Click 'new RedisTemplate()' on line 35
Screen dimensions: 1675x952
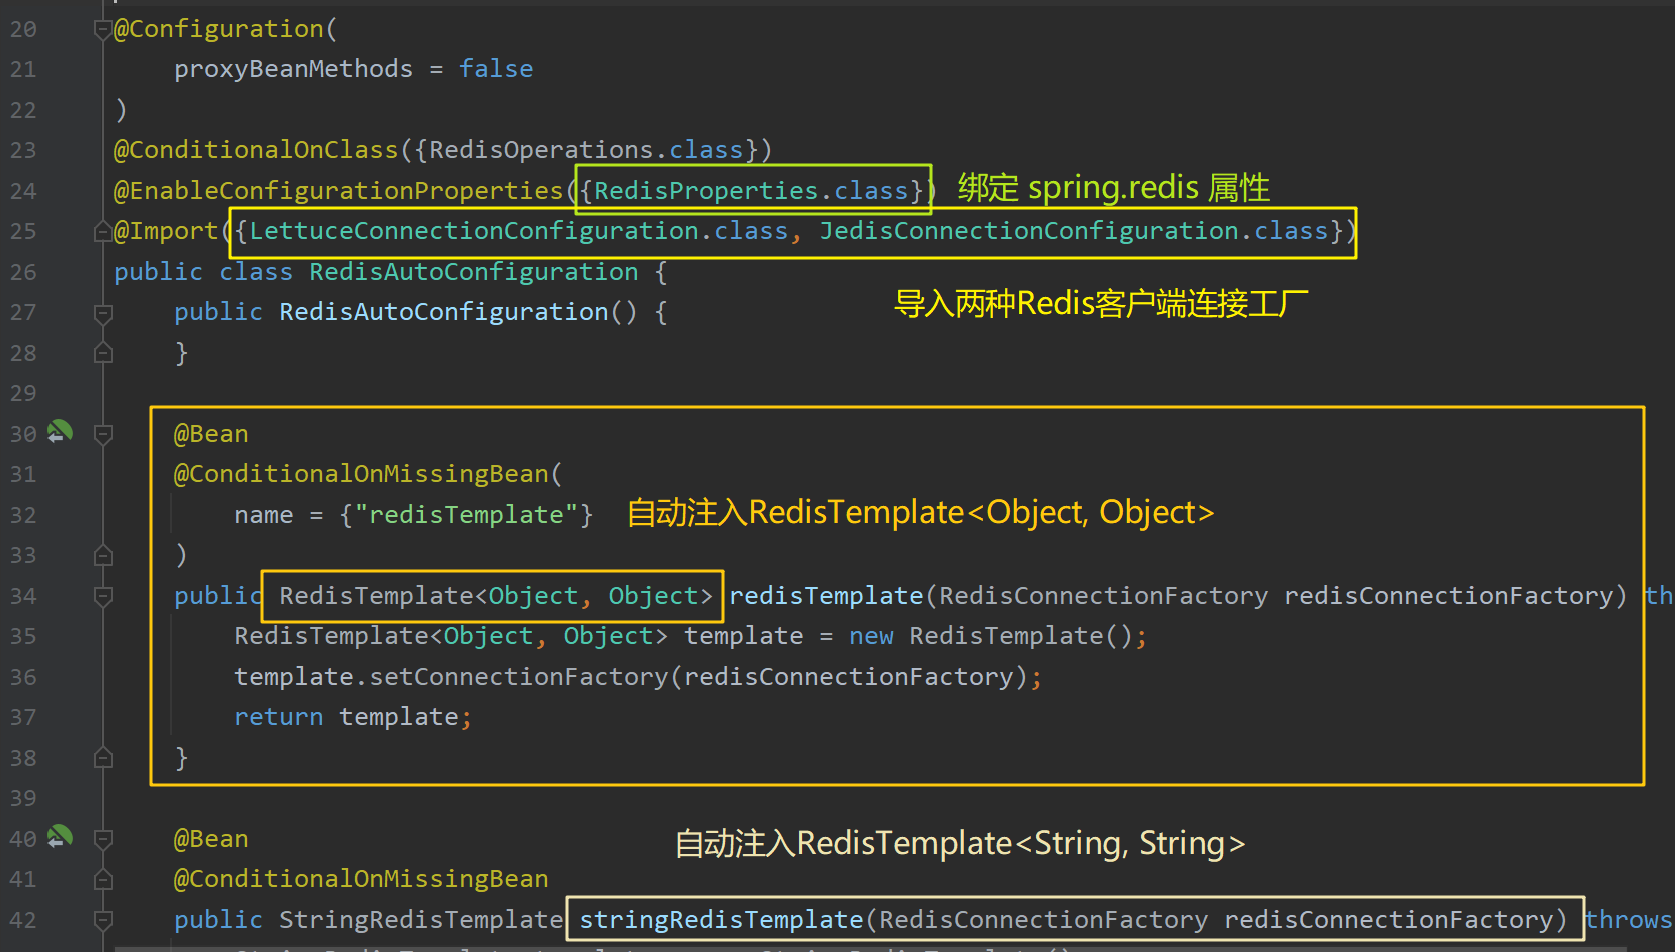point(991,636)
